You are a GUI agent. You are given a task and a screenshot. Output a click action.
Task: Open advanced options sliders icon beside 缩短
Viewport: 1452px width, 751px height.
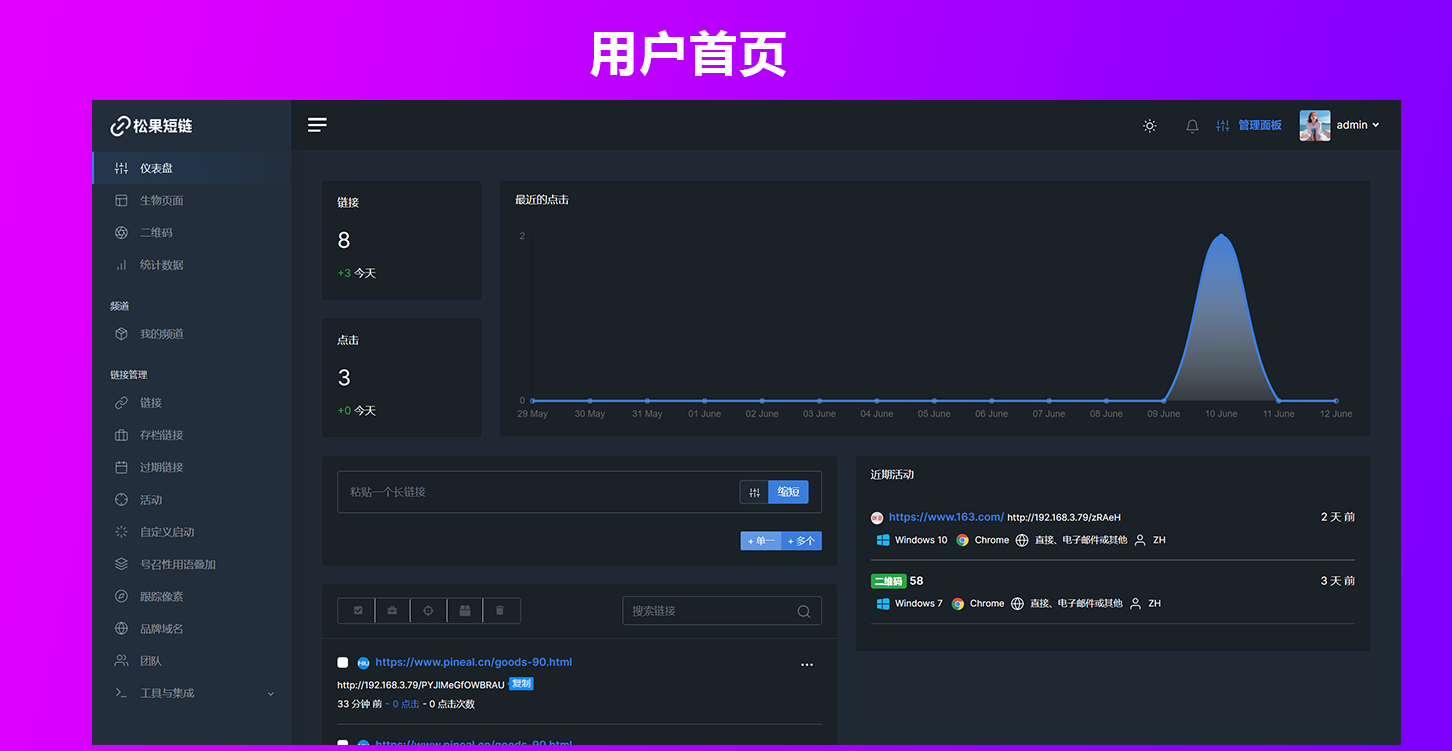[x=754, y=492]
